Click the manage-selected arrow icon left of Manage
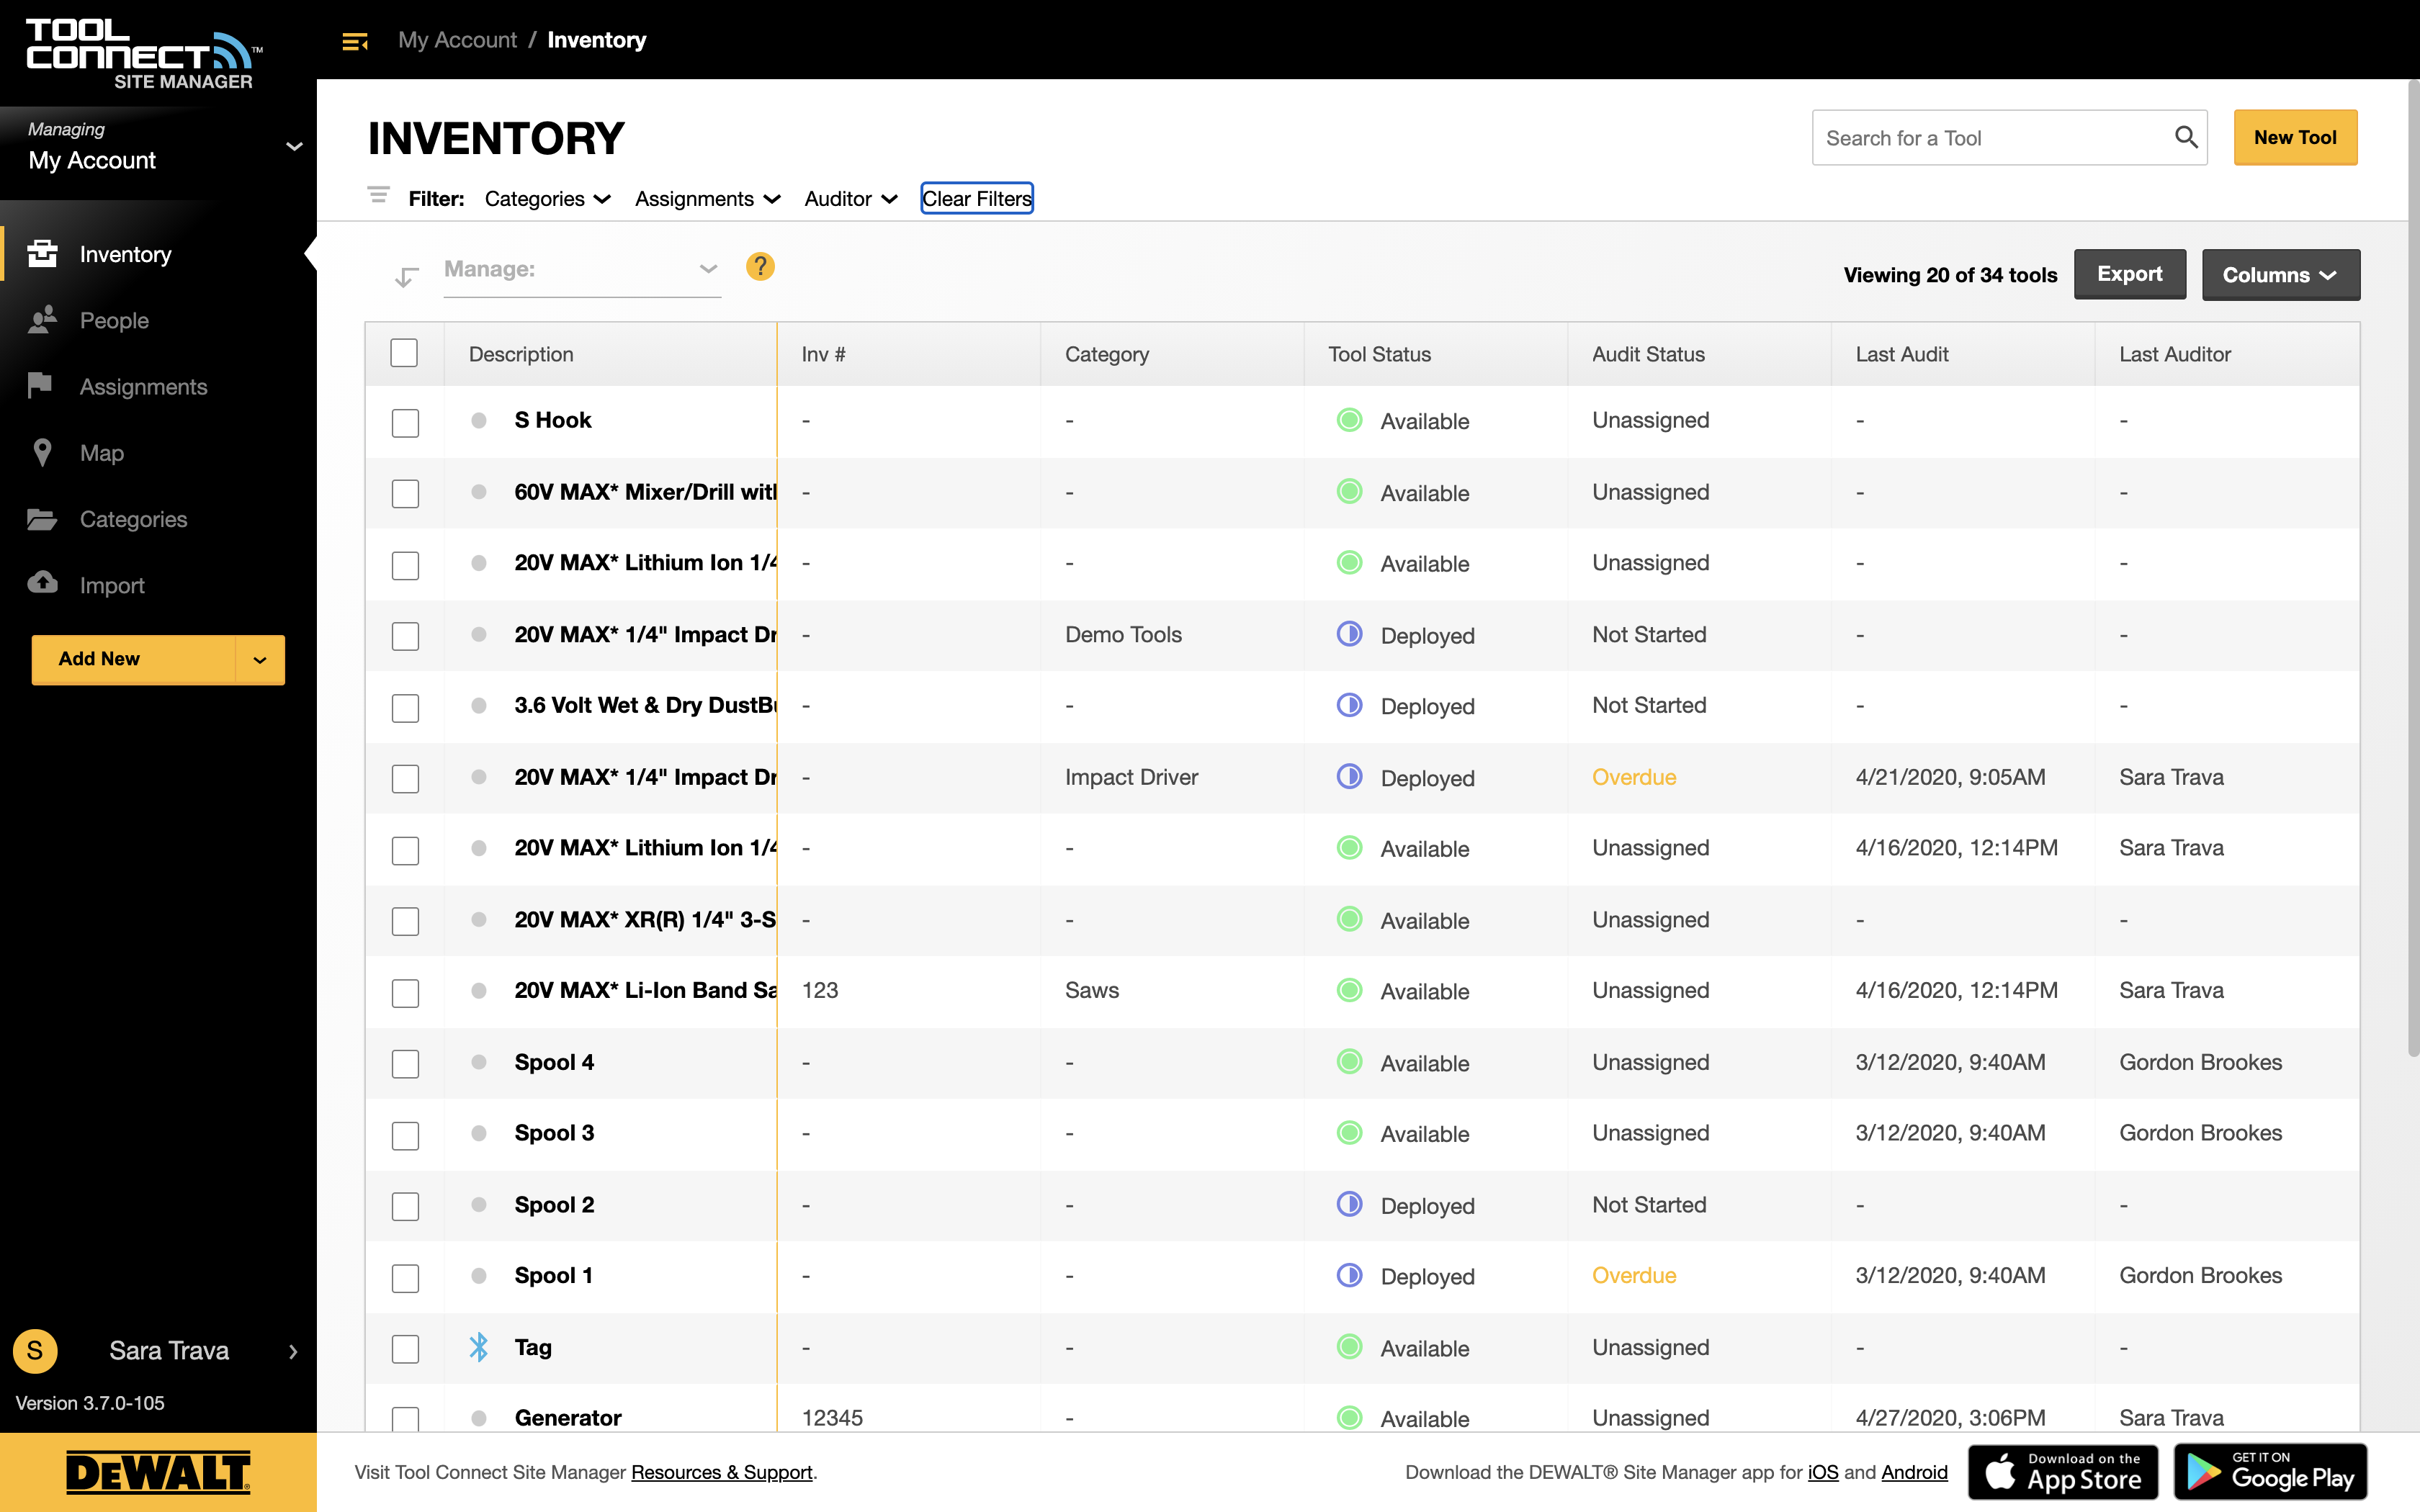 click(406, 276)
